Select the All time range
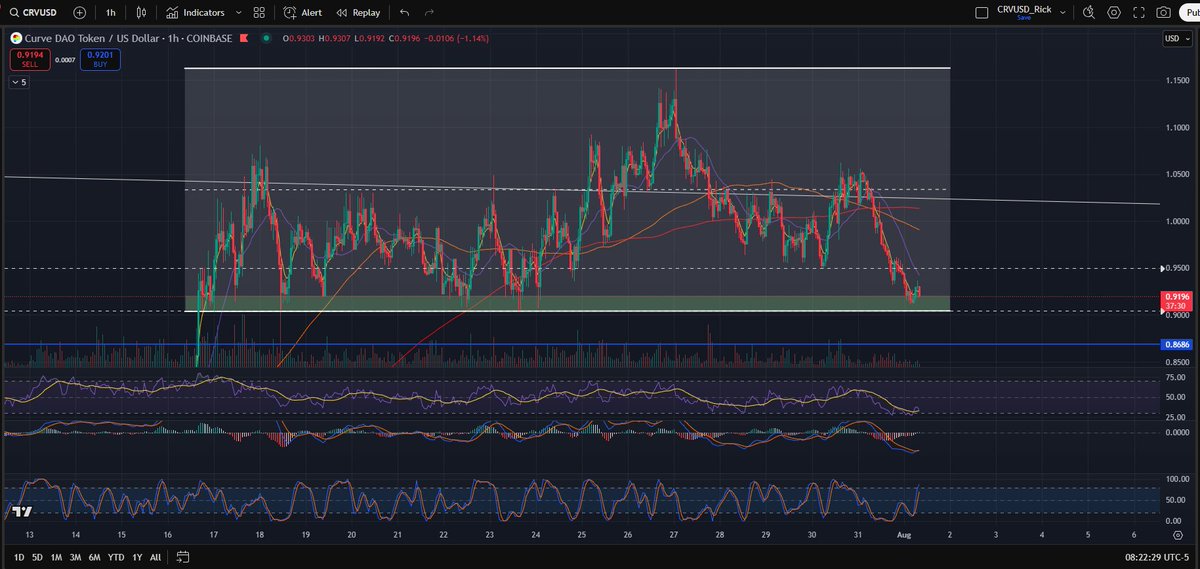Viewport: 1200px width, 569px height. (155, 556)
